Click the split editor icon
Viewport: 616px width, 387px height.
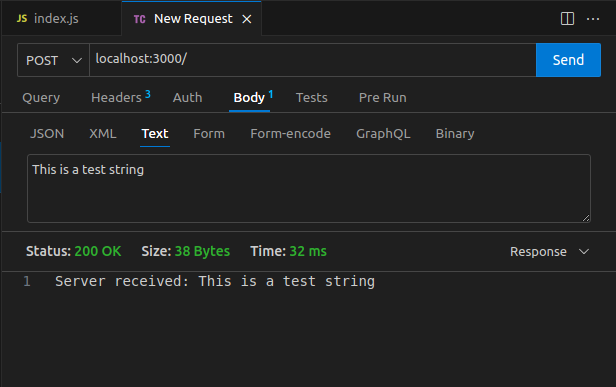pyautogui.click(x=567, y=18)
